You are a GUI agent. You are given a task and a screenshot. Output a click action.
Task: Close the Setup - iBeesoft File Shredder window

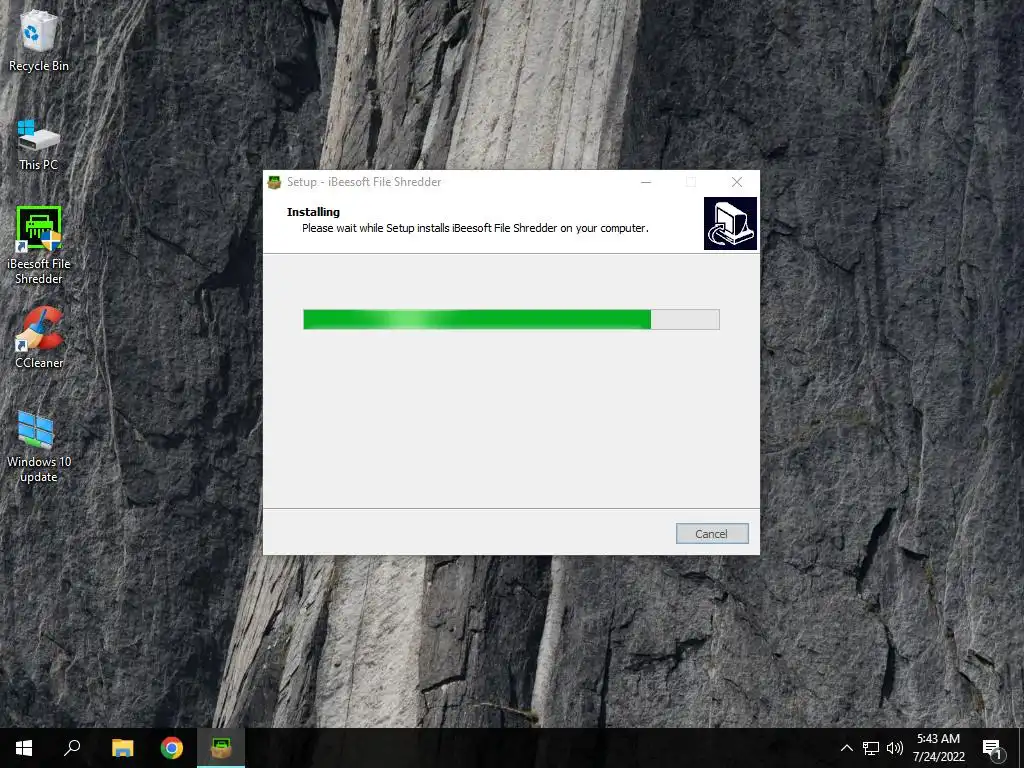pos(737,182)
